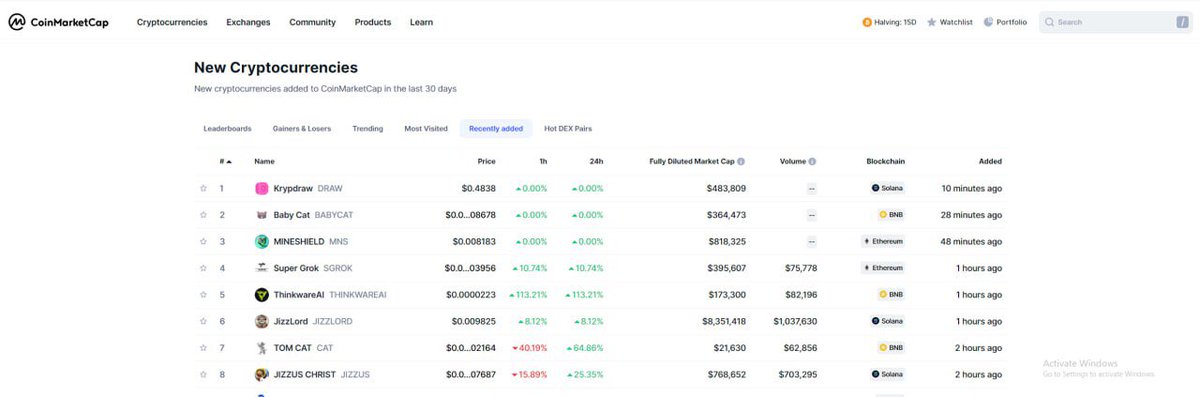
Task: Sort by the 1h column header
Action: [543, 161]
